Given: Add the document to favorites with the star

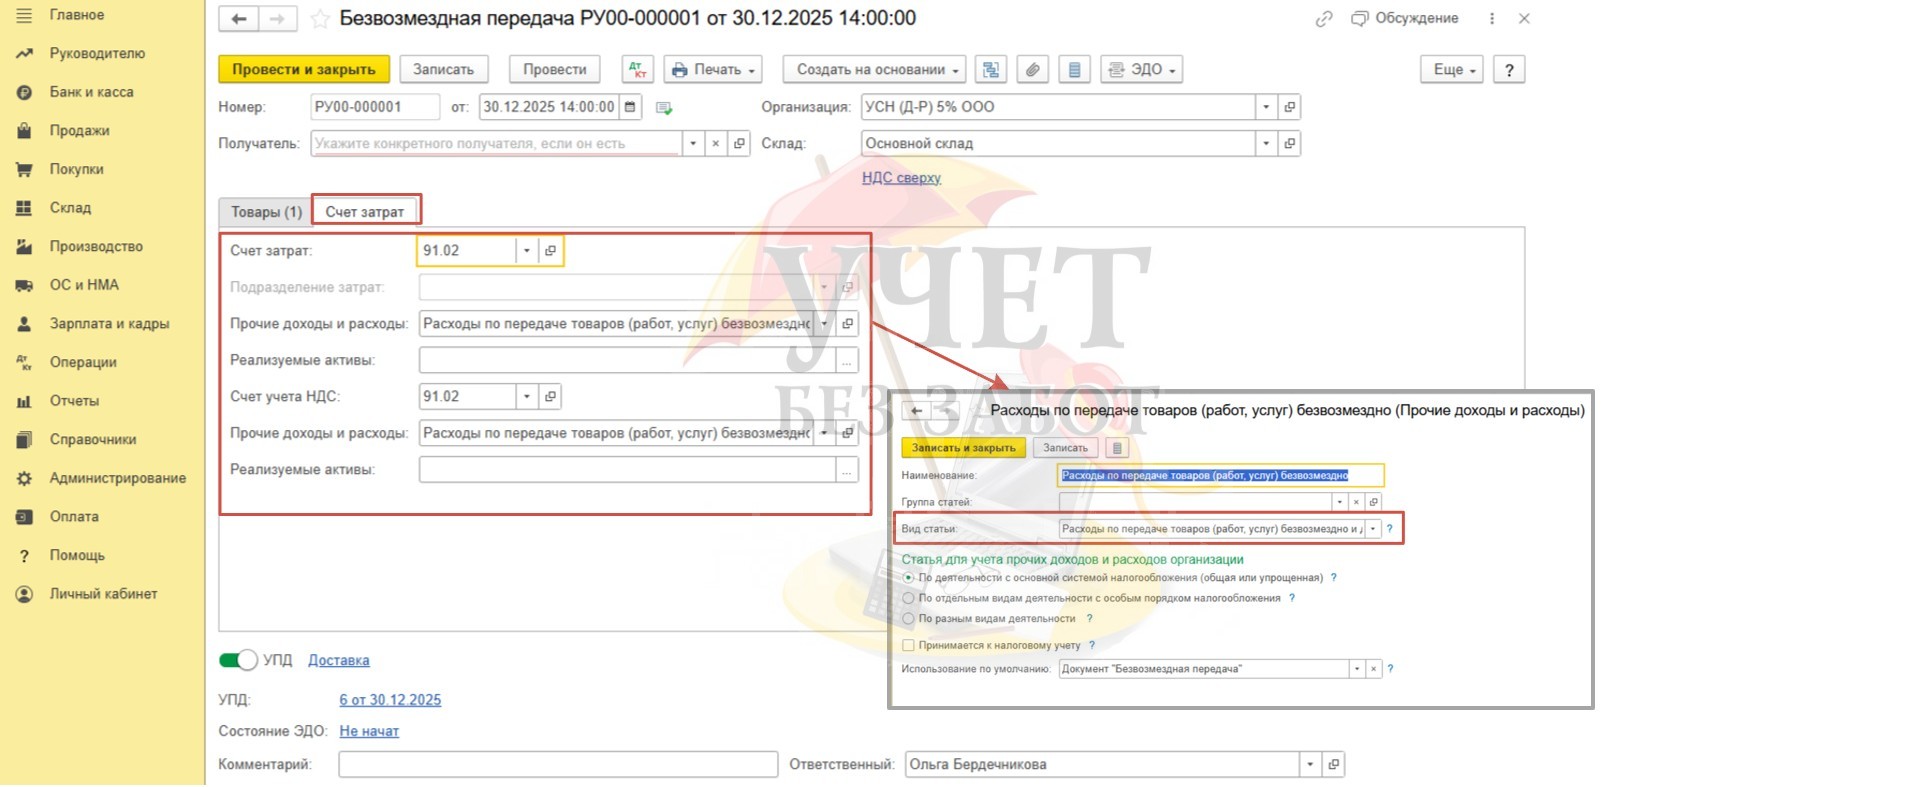Looking at the screenshot, I should (319, 19).
